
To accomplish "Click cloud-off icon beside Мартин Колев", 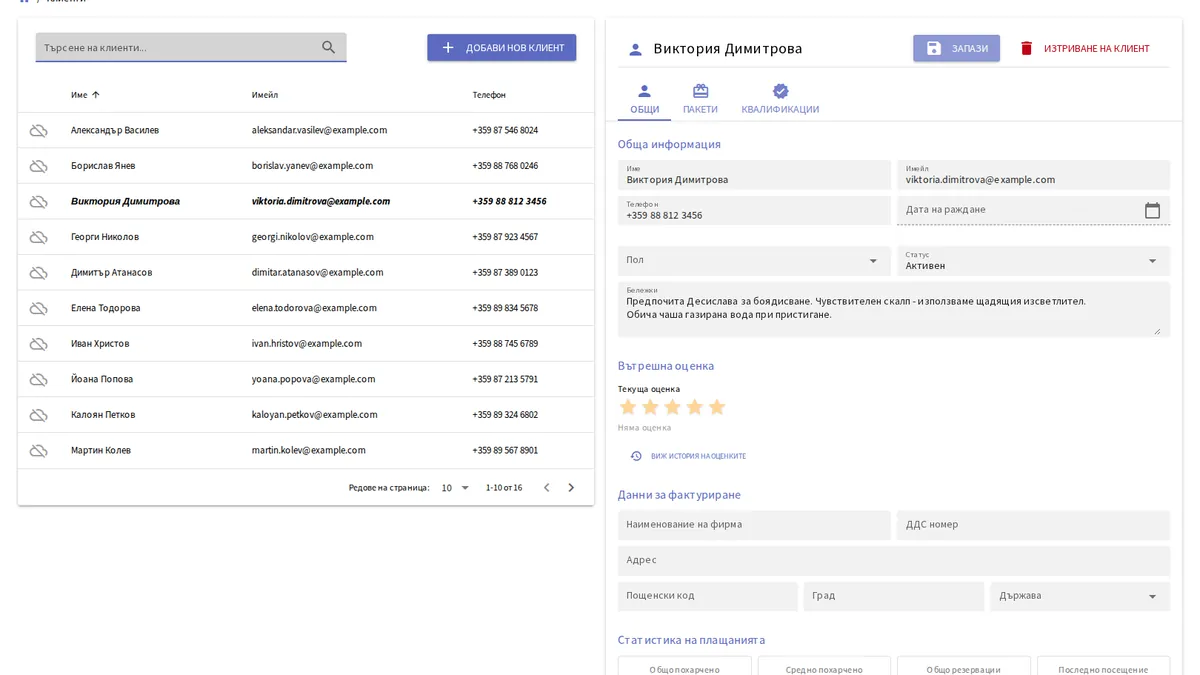I will 38,451.
